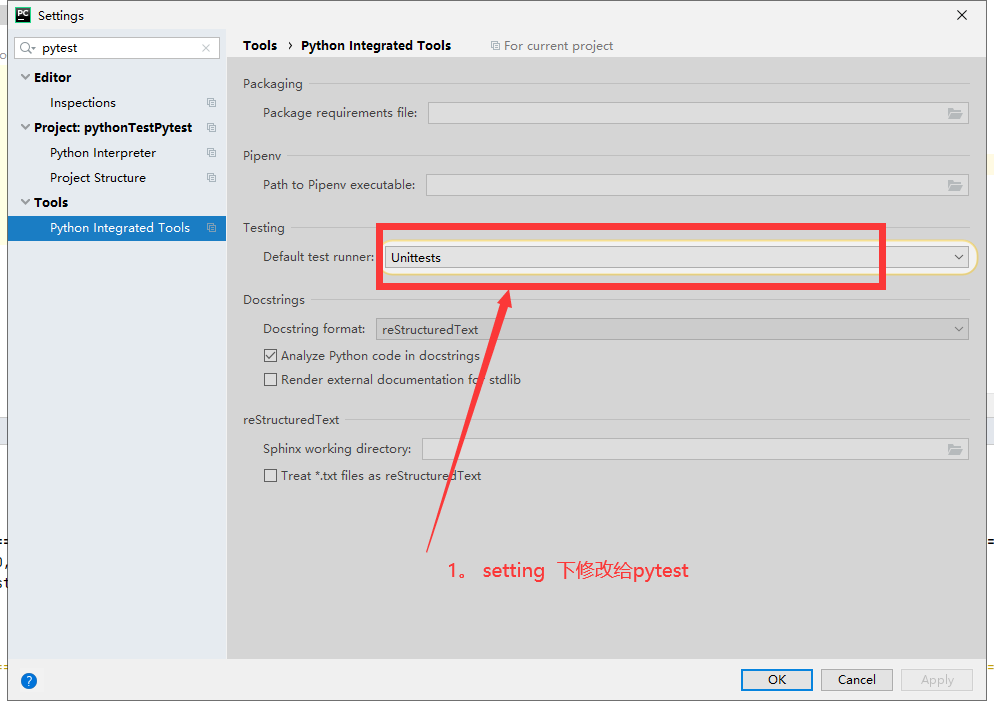Select the Editor category
Viewport: 994px width, 708px height.
pyautogui.click(x=53, y=77)
